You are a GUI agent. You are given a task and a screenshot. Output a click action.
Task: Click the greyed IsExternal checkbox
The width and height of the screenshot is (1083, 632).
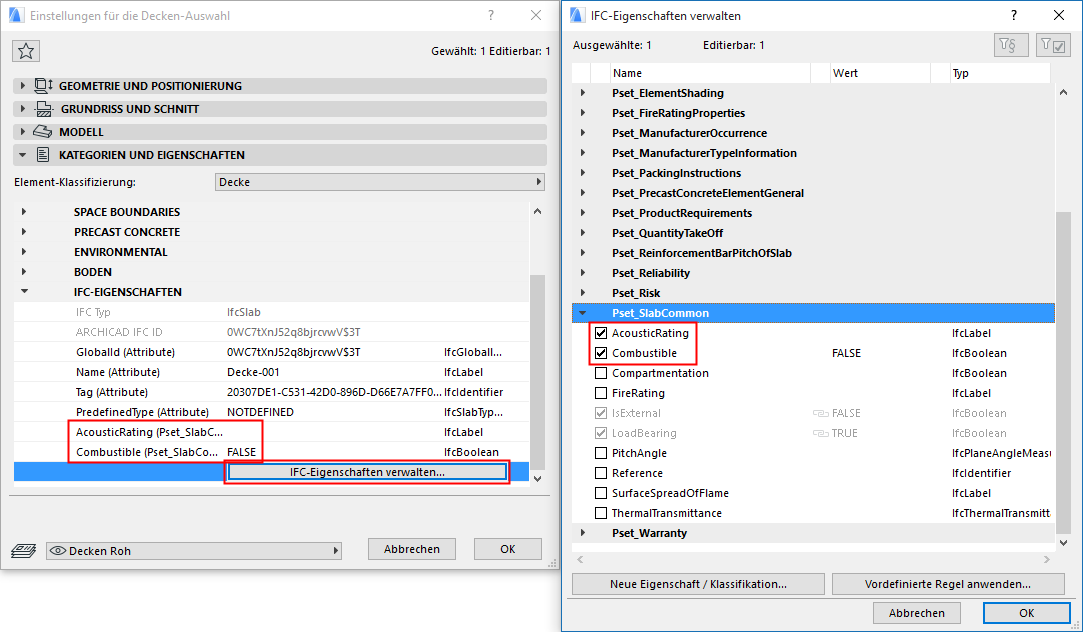pos(601,413)
